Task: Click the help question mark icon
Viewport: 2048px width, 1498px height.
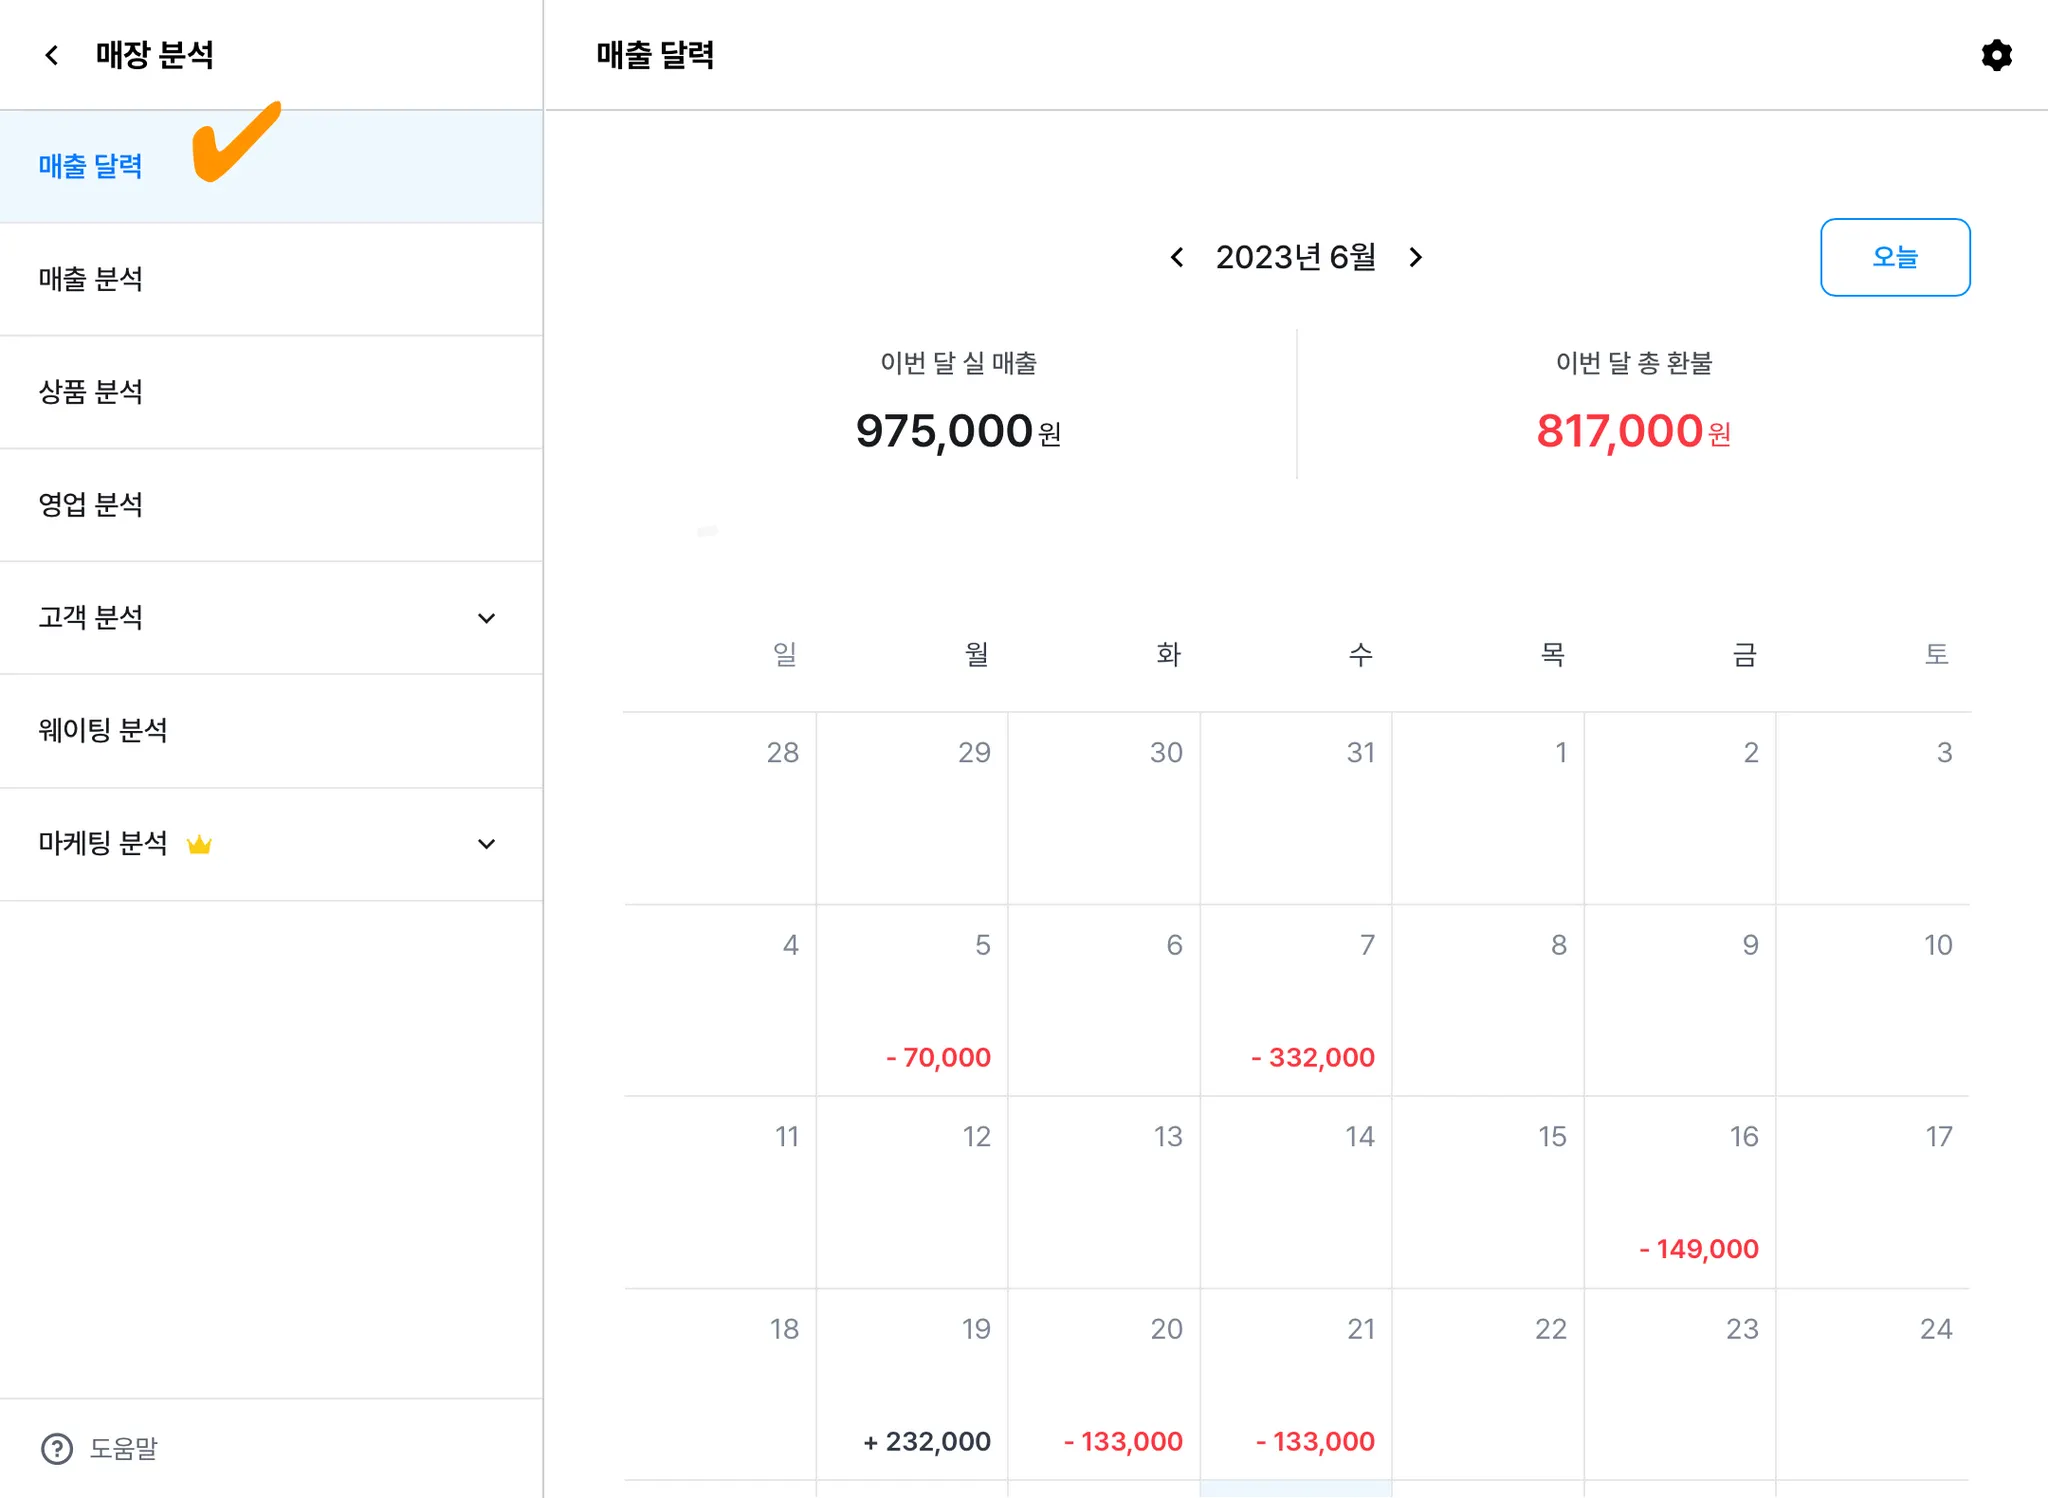Action: [57, 1448]
